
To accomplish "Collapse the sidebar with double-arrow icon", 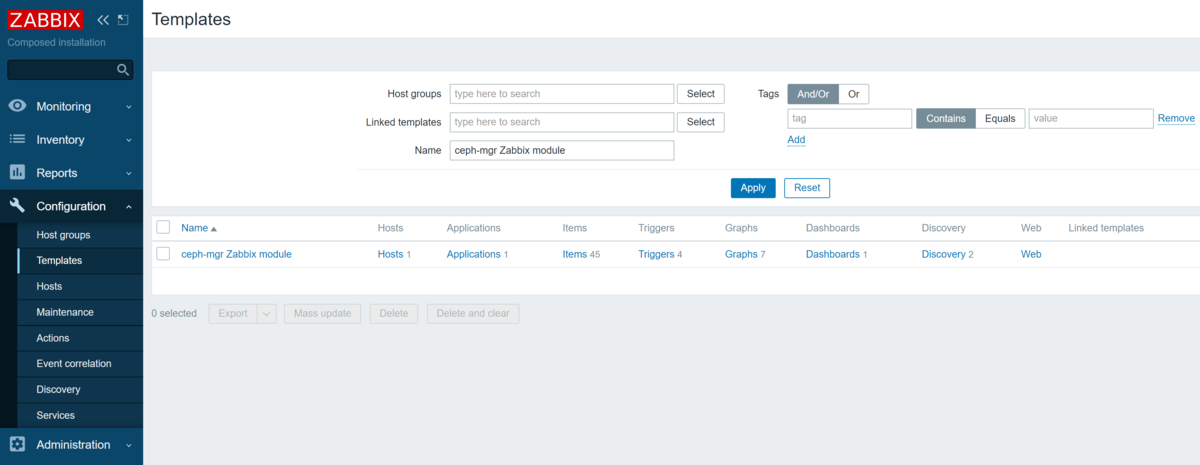I will click(x=103, y=20).
